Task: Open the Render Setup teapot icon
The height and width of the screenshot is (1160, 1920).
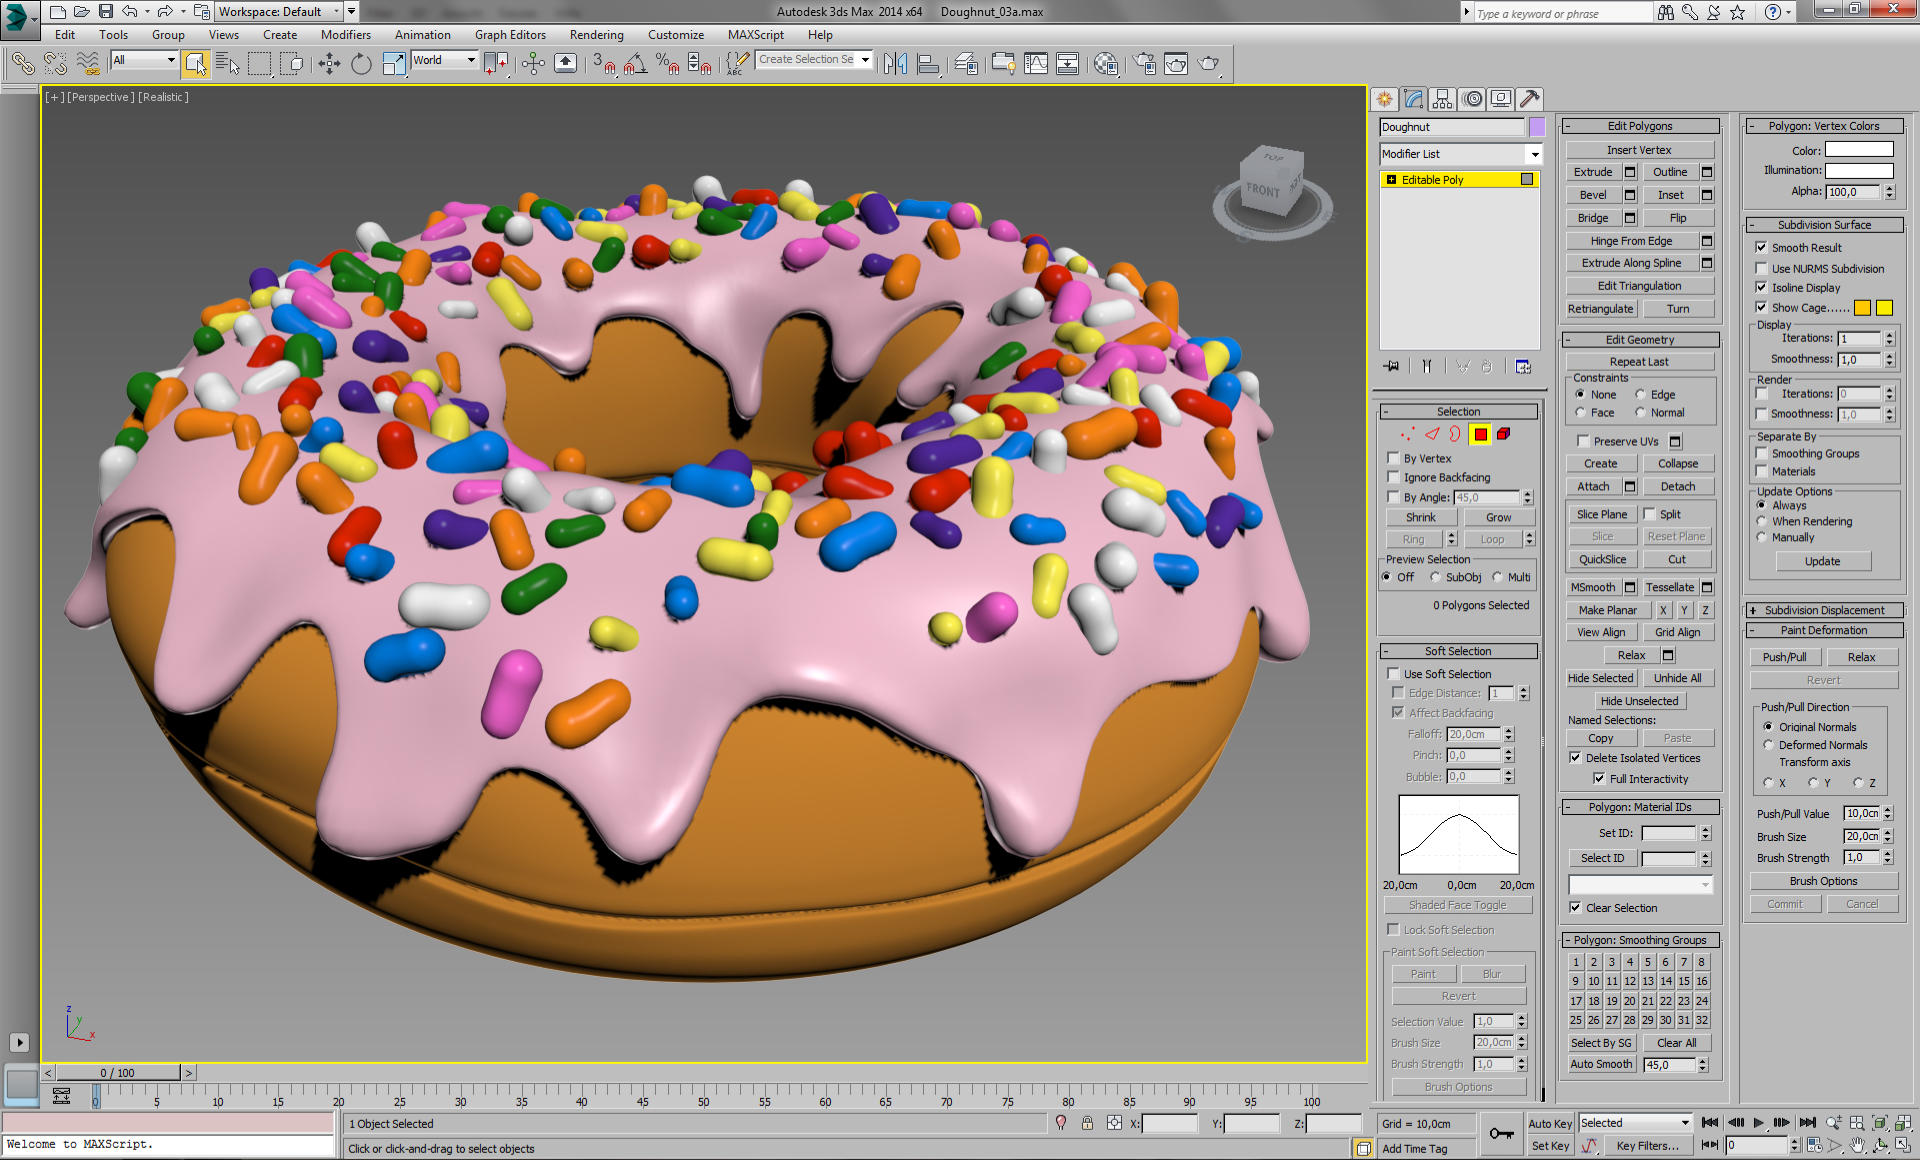Action: click(x=1144, y=64)
